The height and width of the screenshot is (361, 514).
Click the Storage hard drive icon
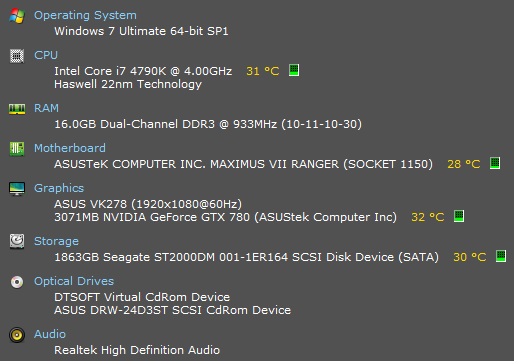click(x=17, y=241)
